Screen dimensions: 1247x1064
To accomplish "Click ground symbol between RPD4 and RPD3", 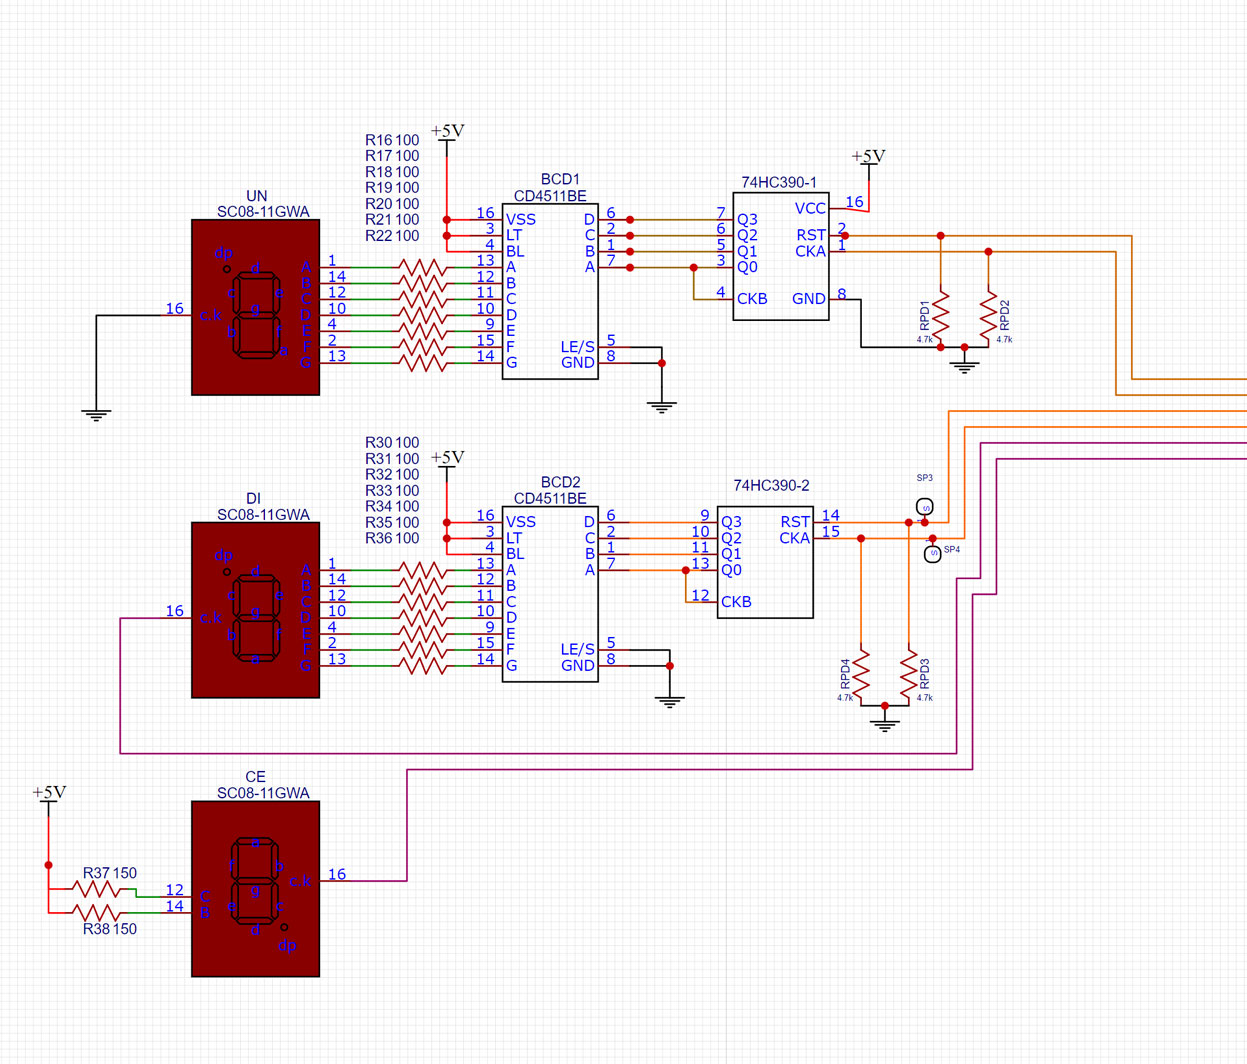I will click(884, 725).
